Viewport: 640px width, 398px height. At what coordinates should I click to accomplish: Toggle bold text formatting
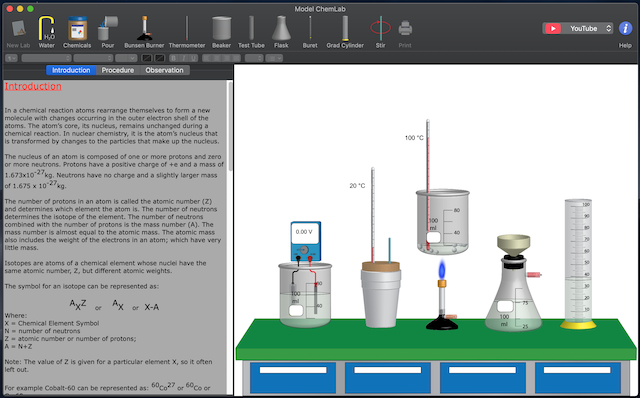[173, 58]
